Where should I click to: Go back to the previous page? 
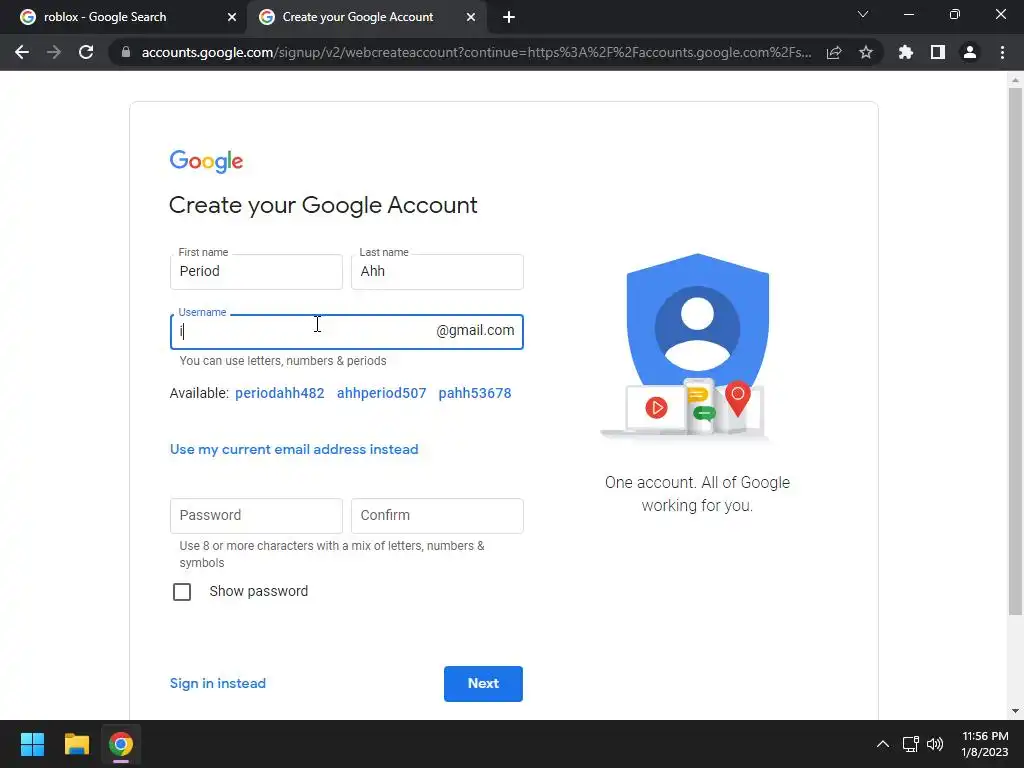(x=22, y=52)
